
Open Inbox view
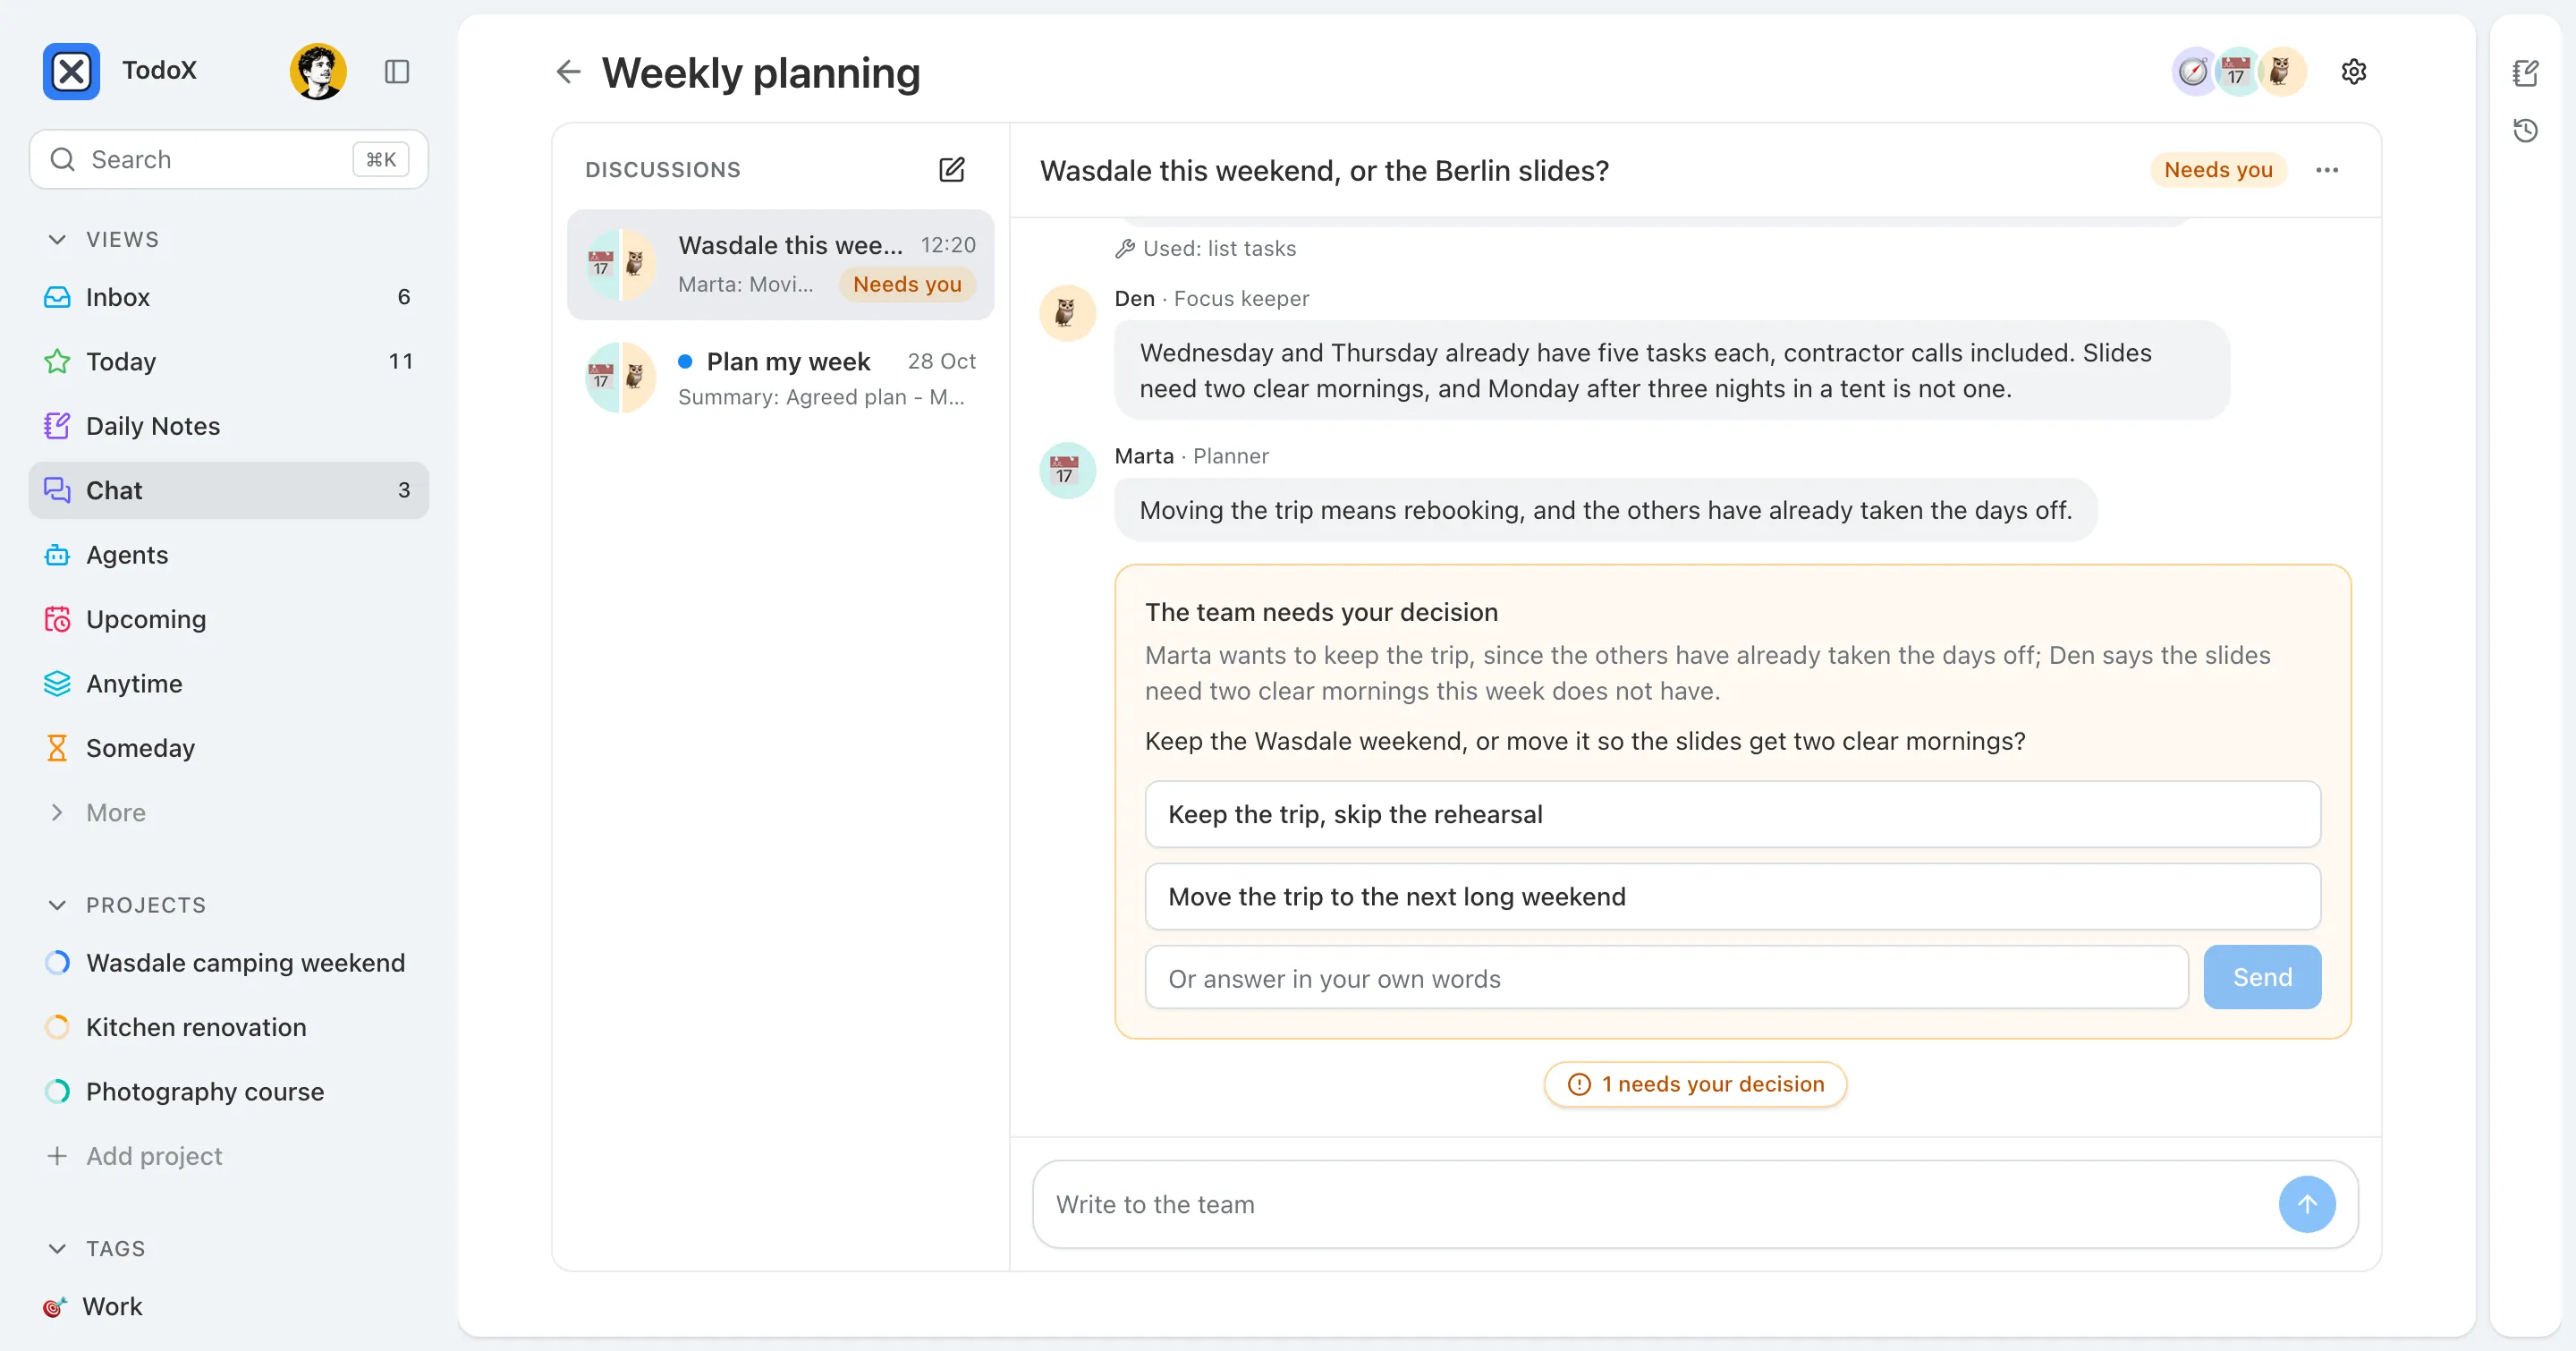229,297
